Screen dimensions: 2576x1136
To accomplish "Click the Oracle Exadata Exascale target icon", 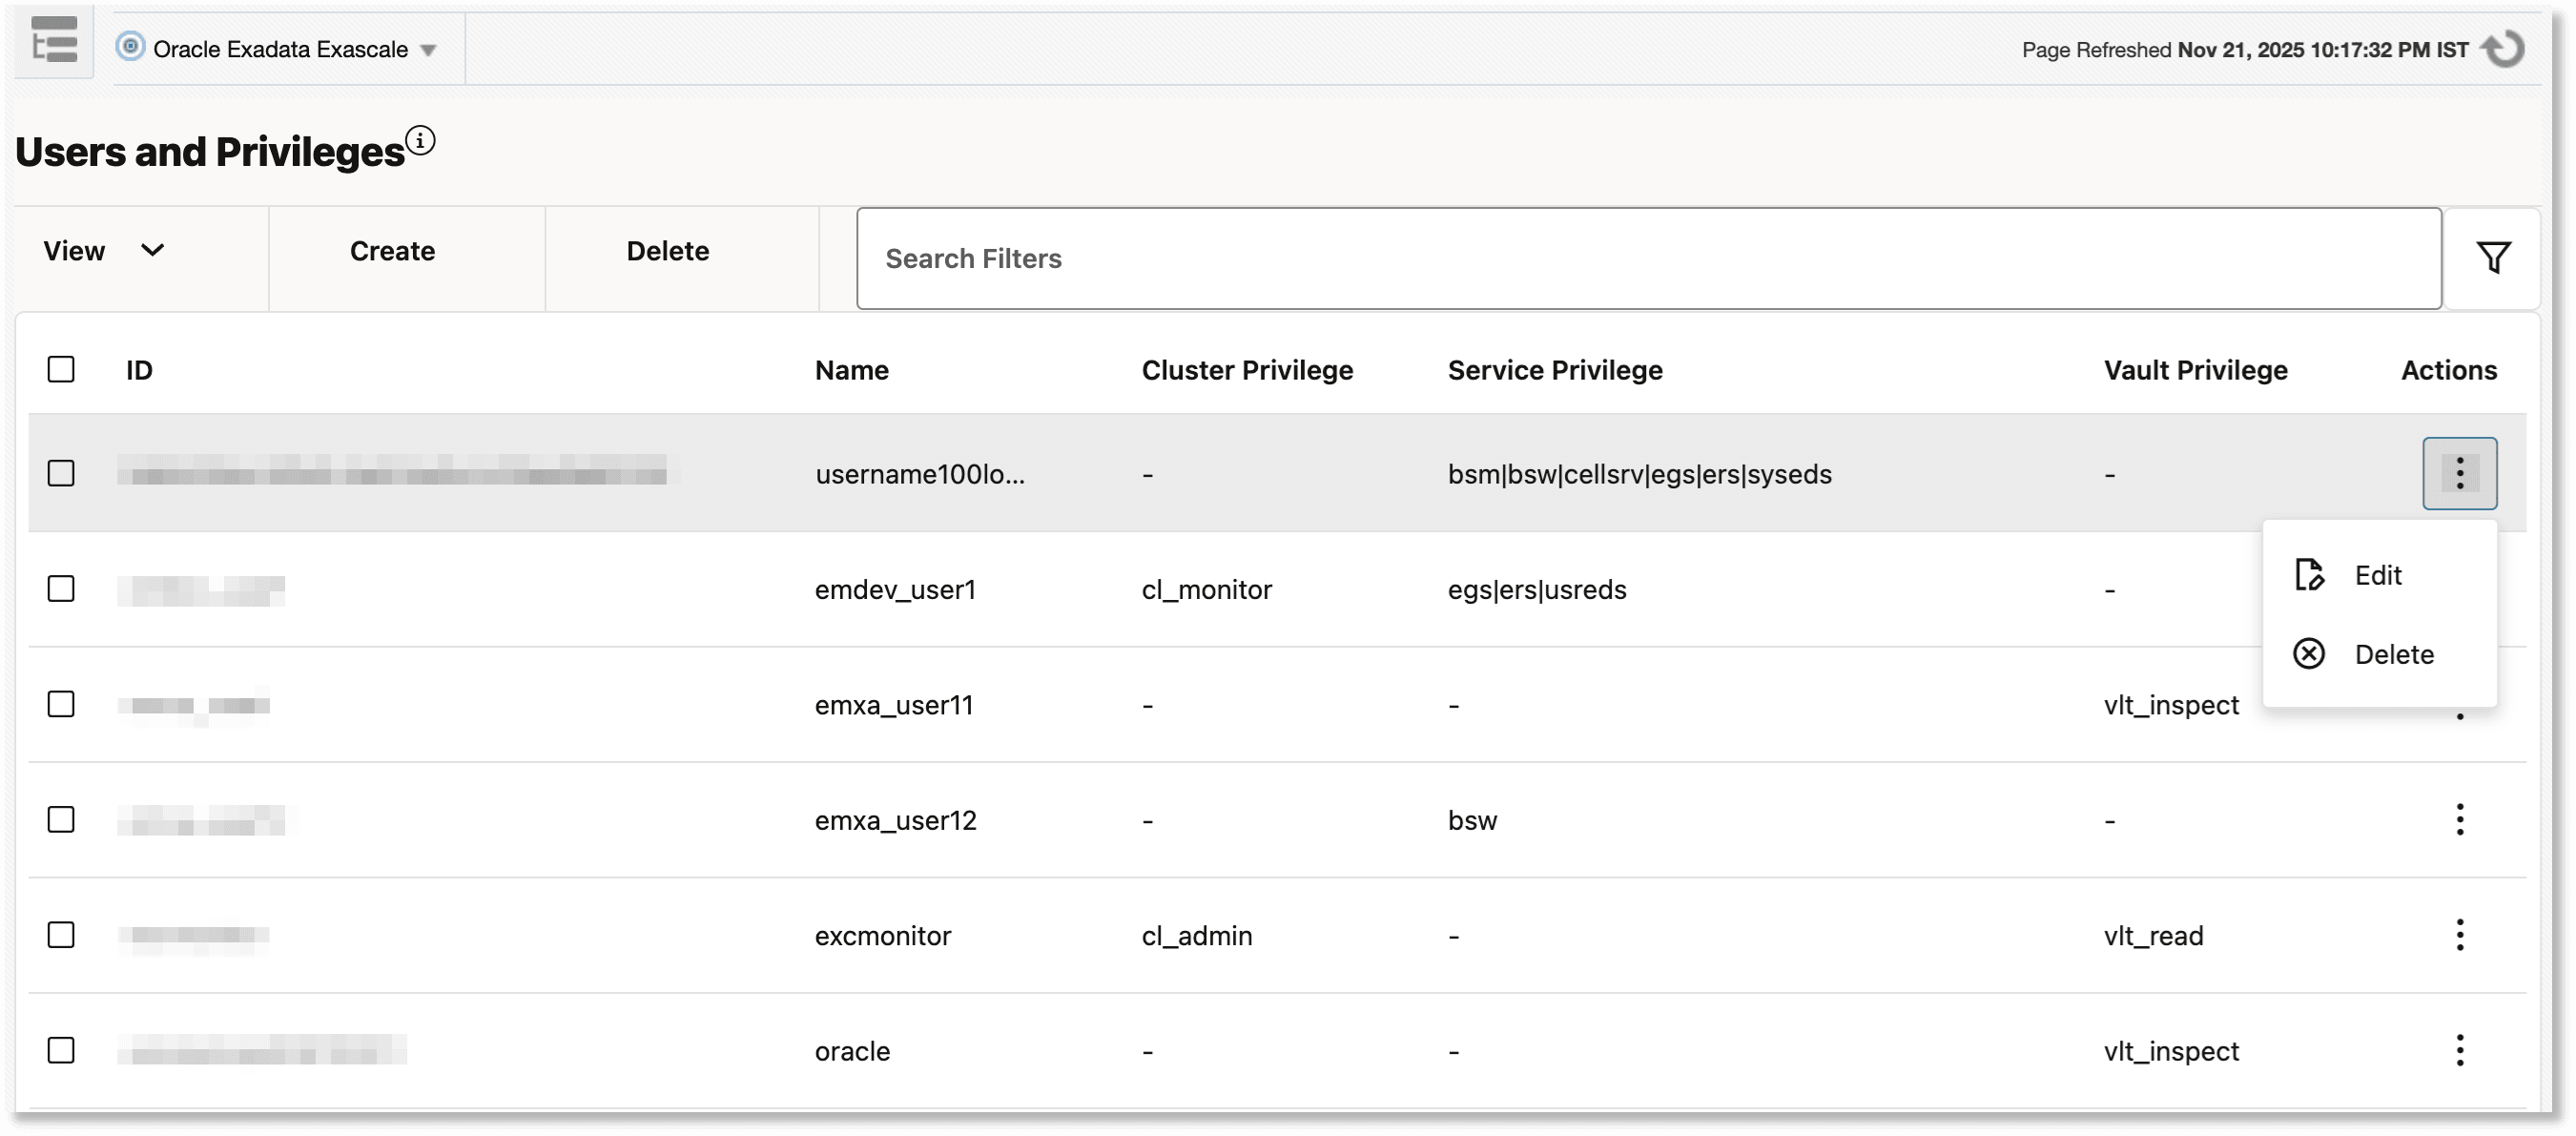I will pyautogui.click(x=130, y=46).
